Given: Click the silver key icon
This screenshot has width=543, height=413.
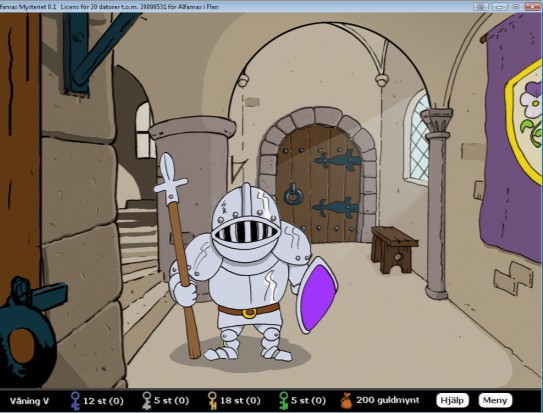Looking at the screenshot, I should pos(147,401).
